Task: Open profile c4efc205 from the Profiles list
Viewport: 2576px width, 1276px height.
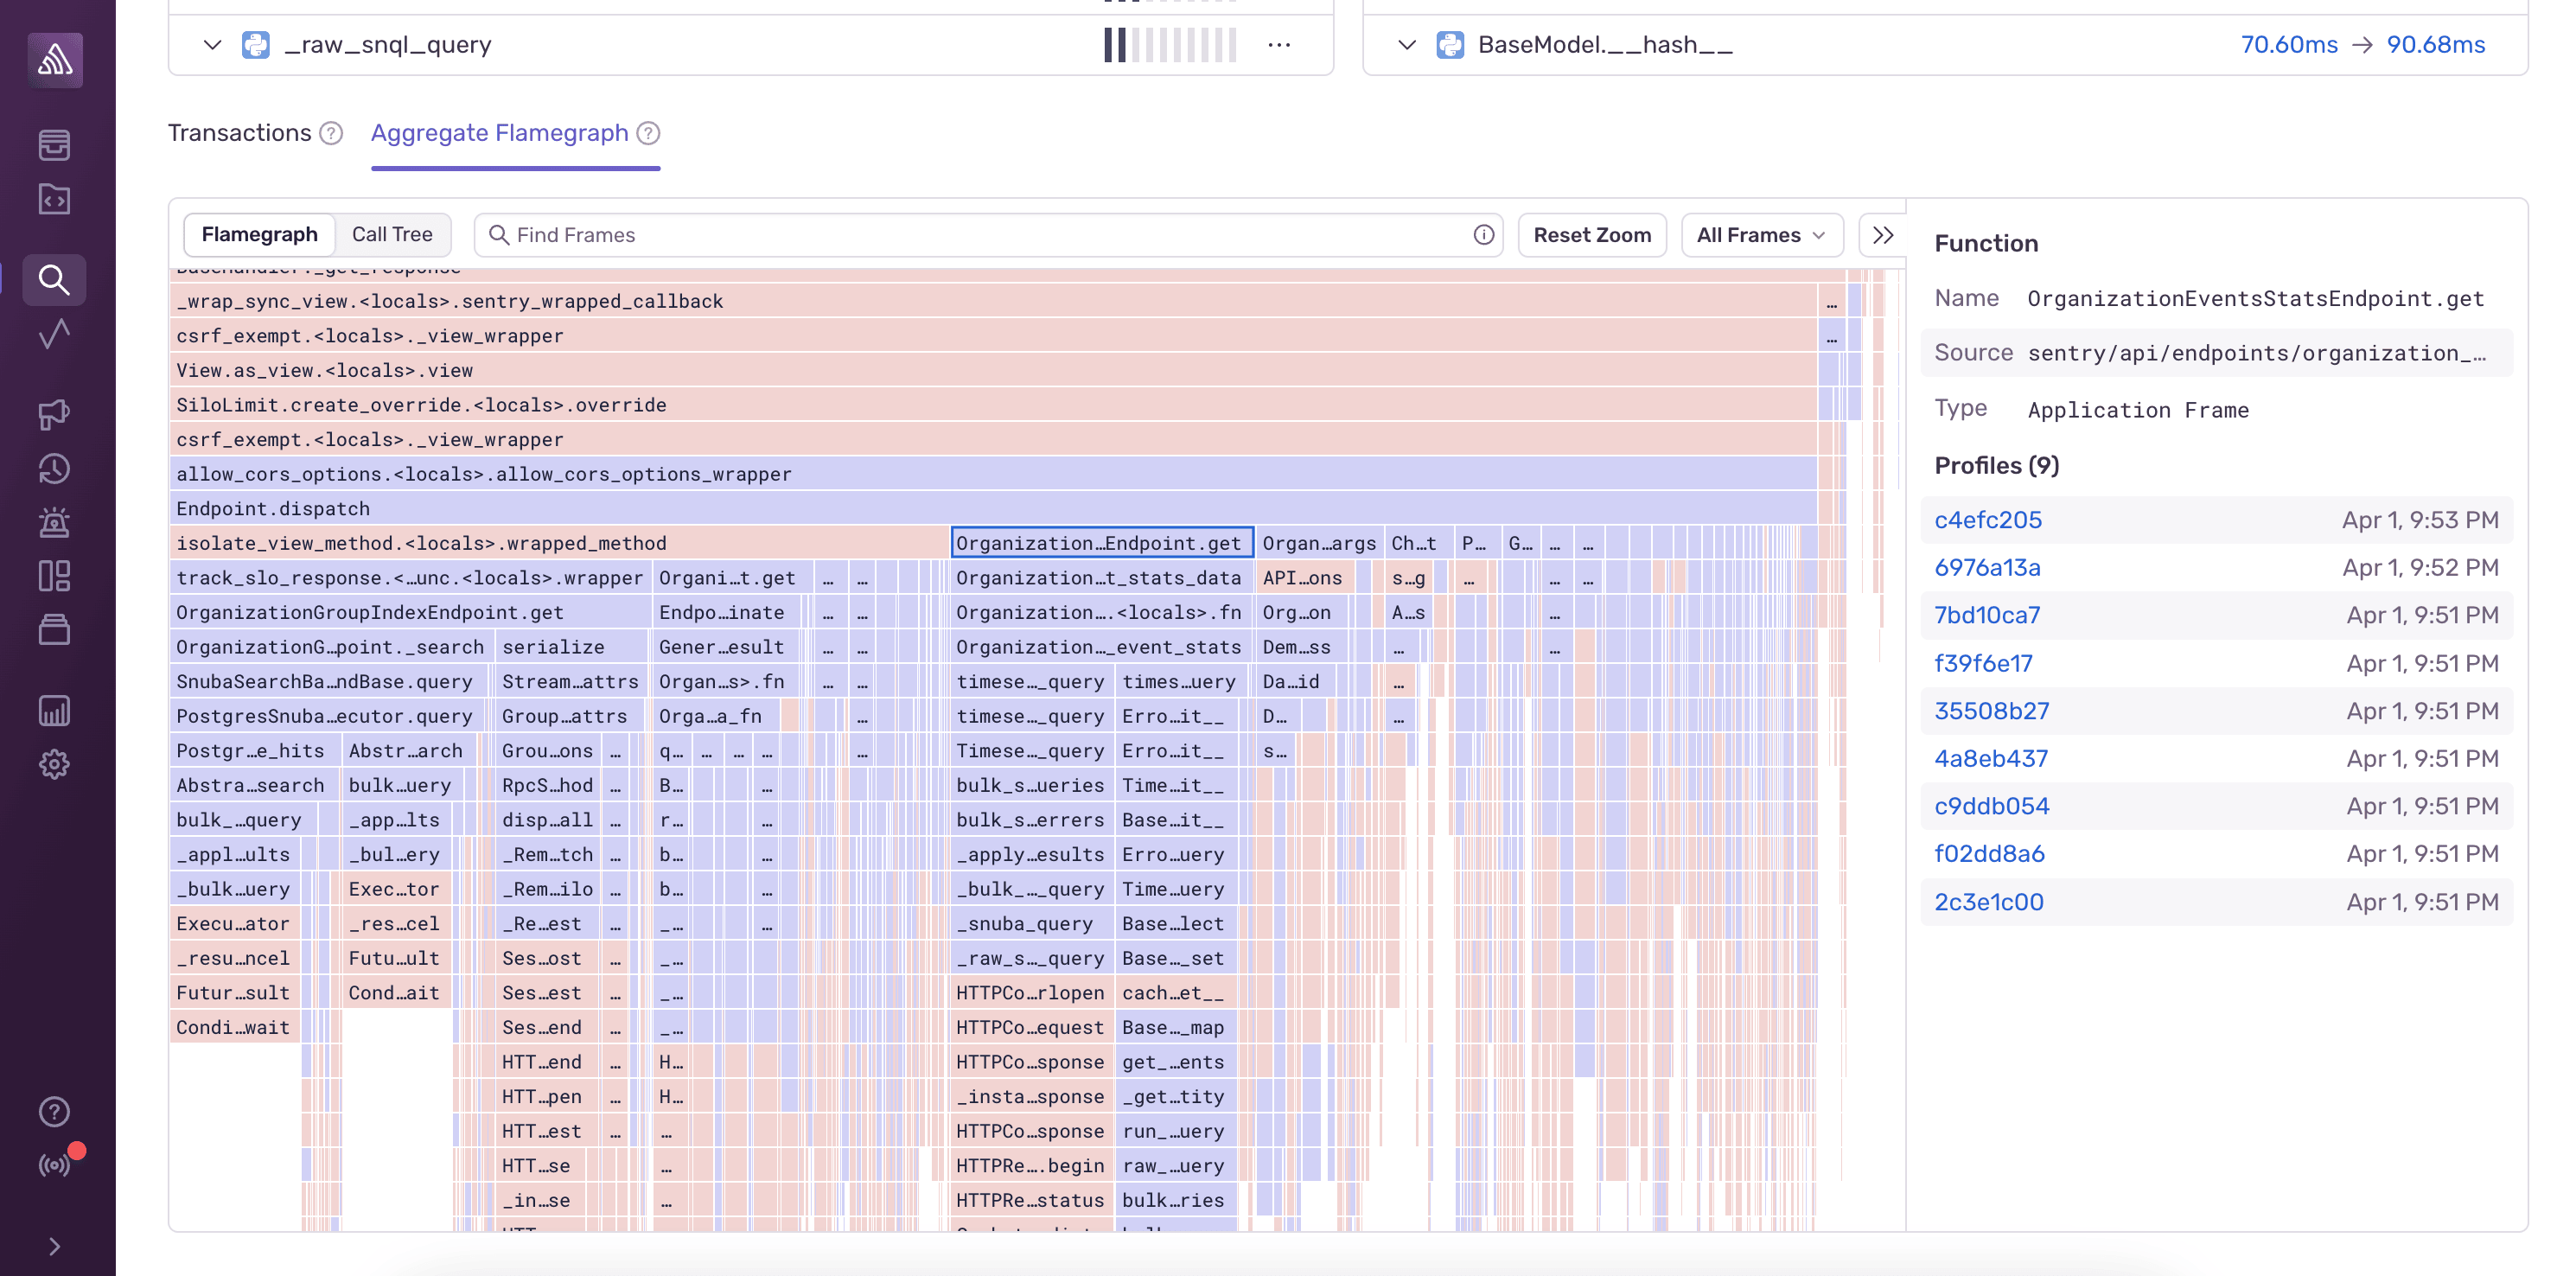Action: point(1988,519)
